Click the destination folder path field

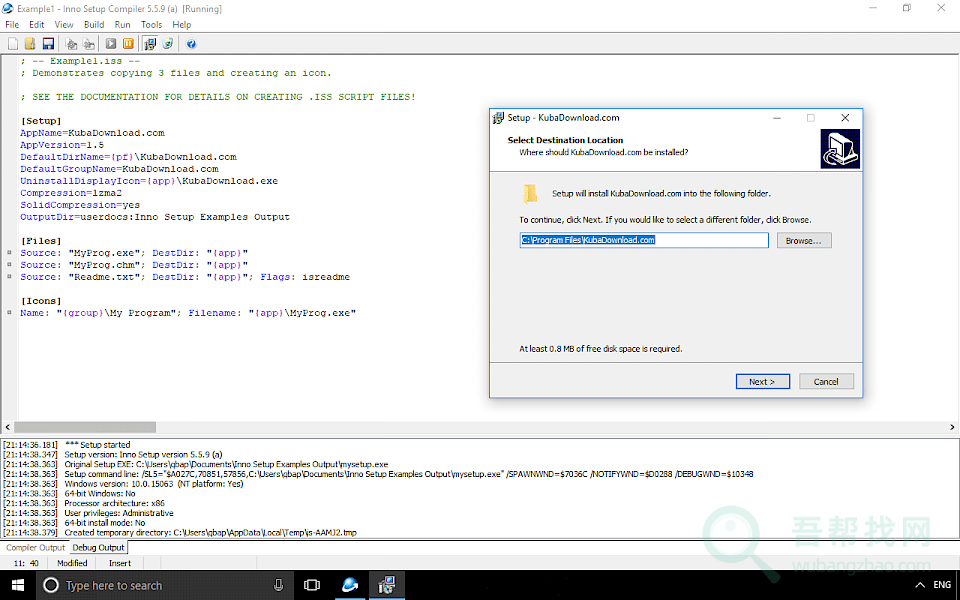click(644, 240)
